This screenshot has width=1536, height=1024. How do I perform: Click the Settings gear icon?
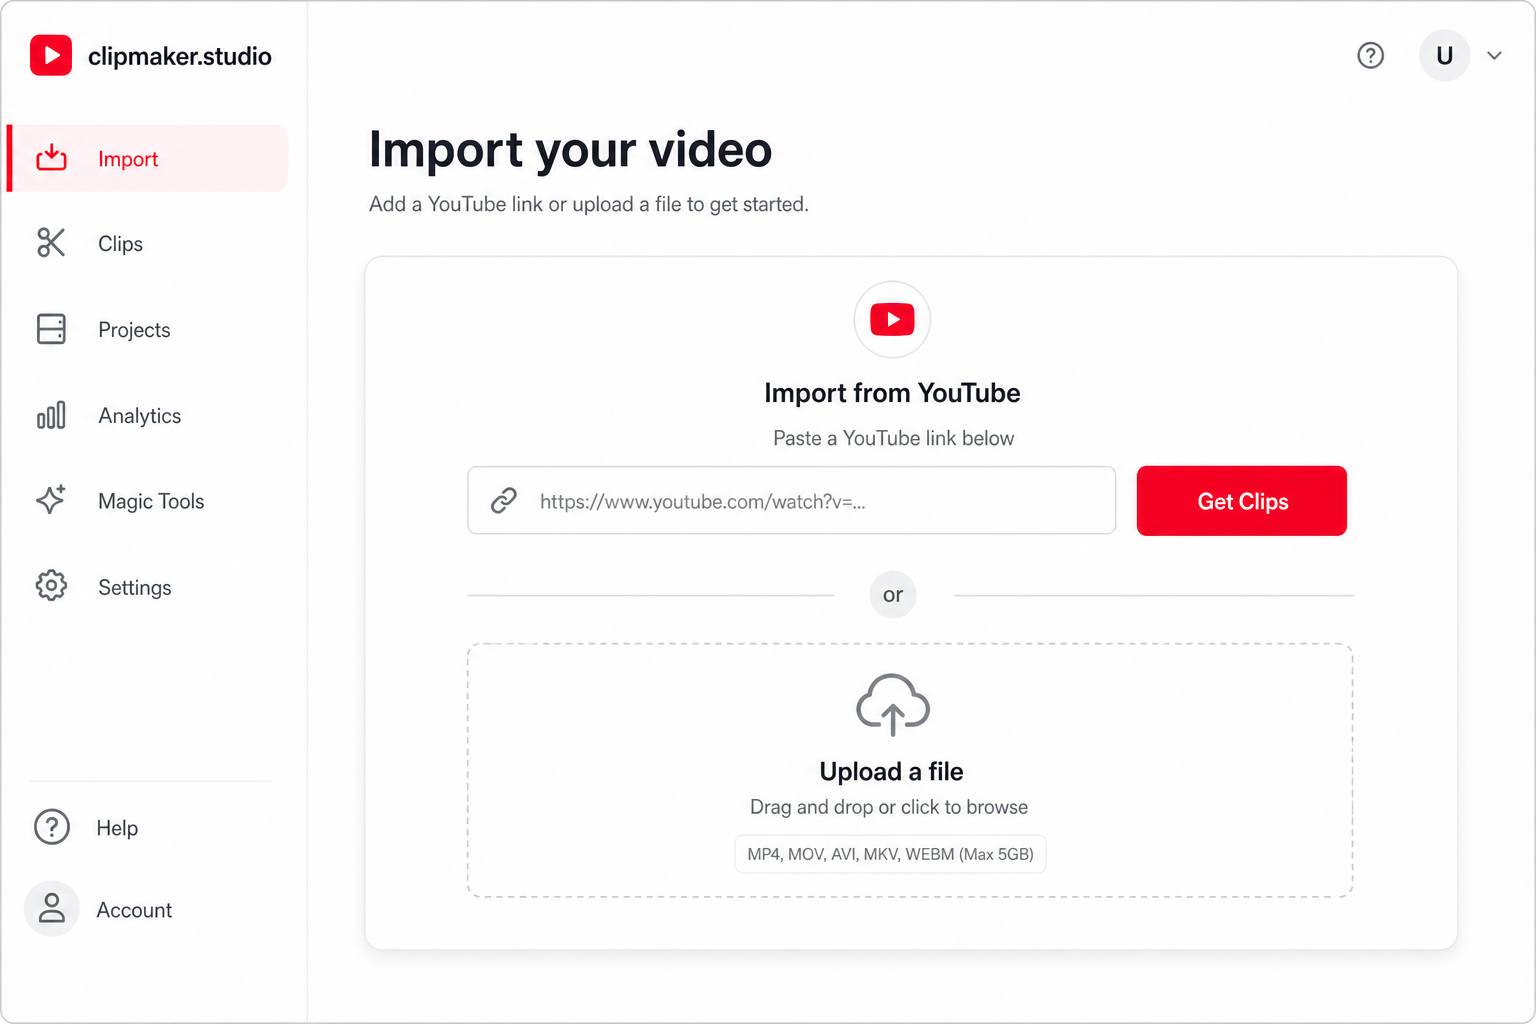pyautogui.click(x=51, y=586)
